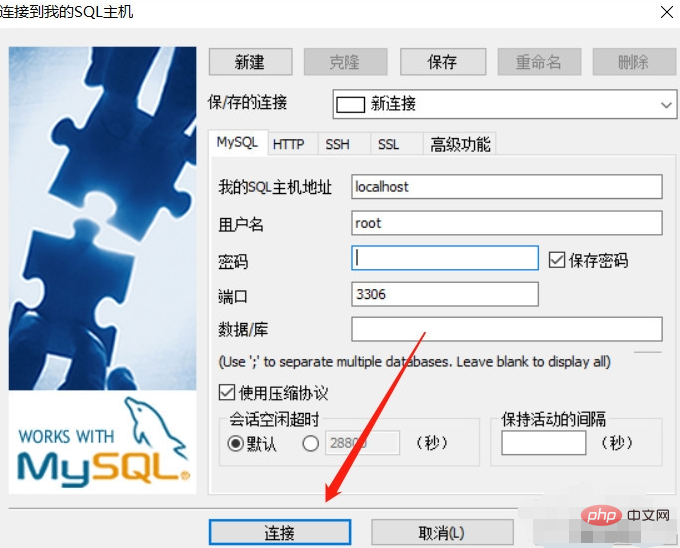This screenshot has height=548, width=680.
Task: Click the white color box beside 新连接
Action: [x=350, y=104]
